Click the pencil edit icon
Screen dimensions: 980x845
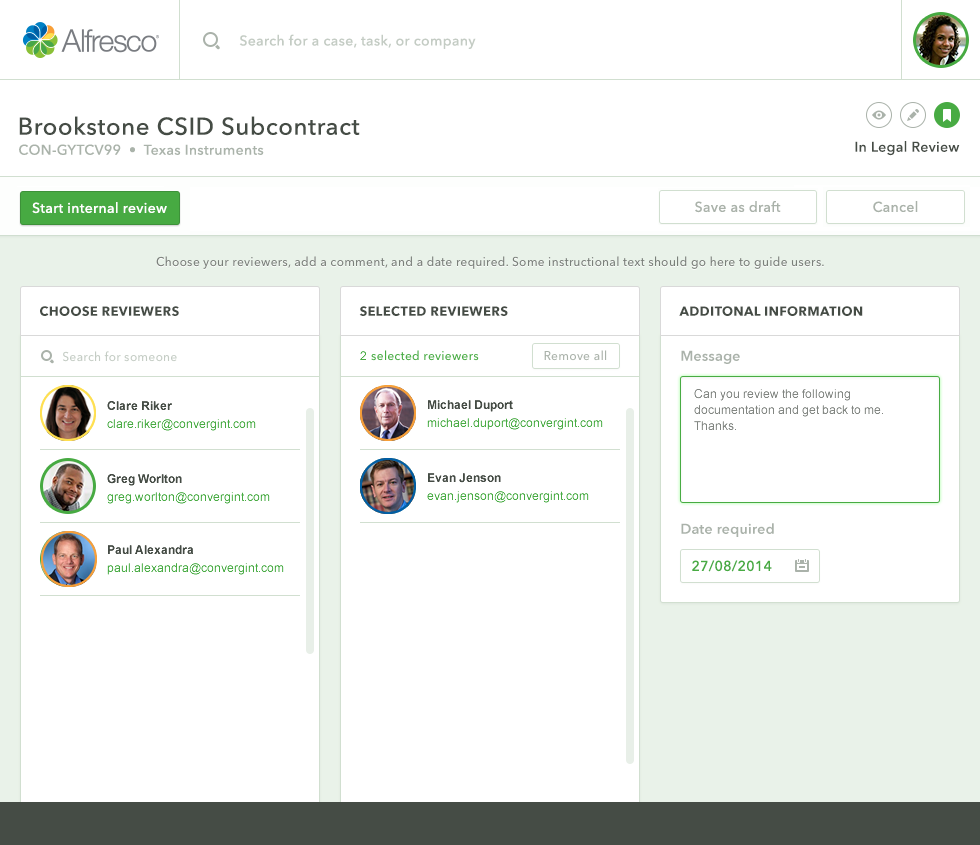coord(912,115)
